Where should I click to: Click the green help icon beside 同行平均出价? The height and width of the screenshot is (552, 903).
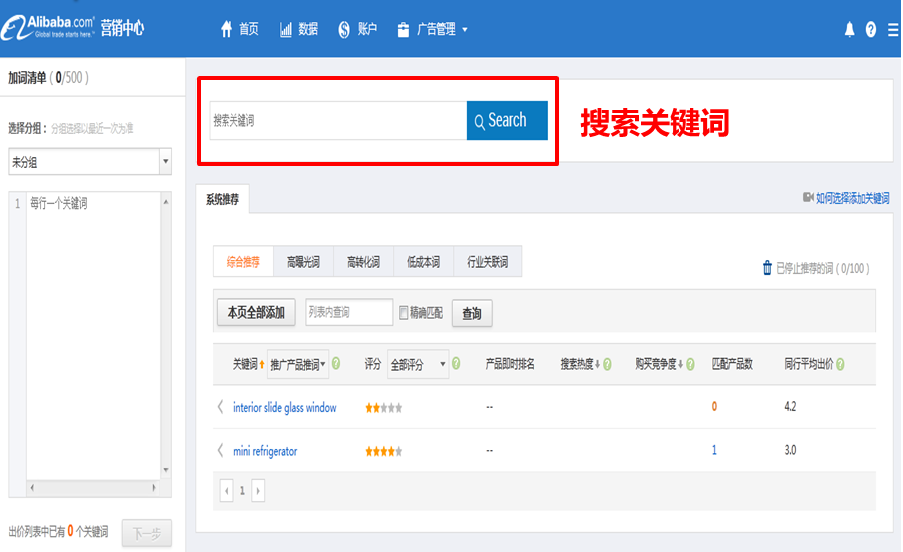pyautogui.click(x=840, y=365)
